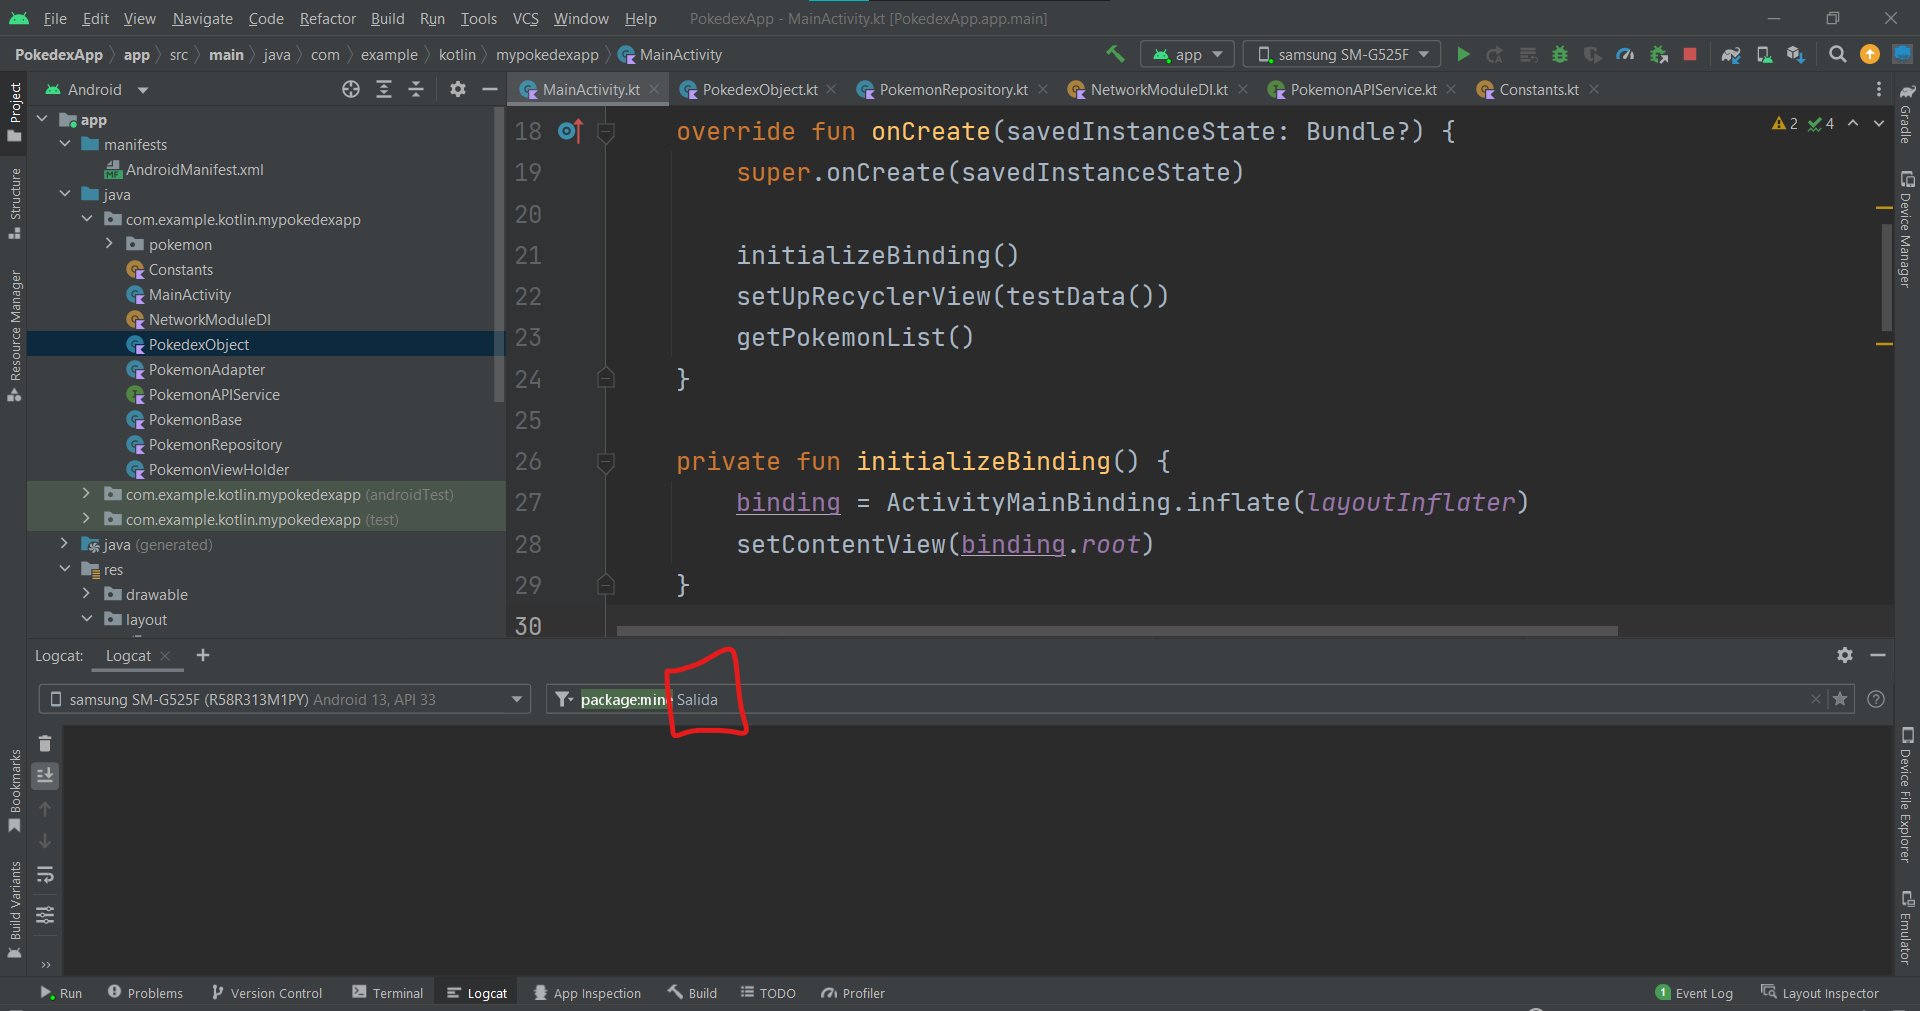Toggle soft-wrap in Logcat panel

(45, 875)
